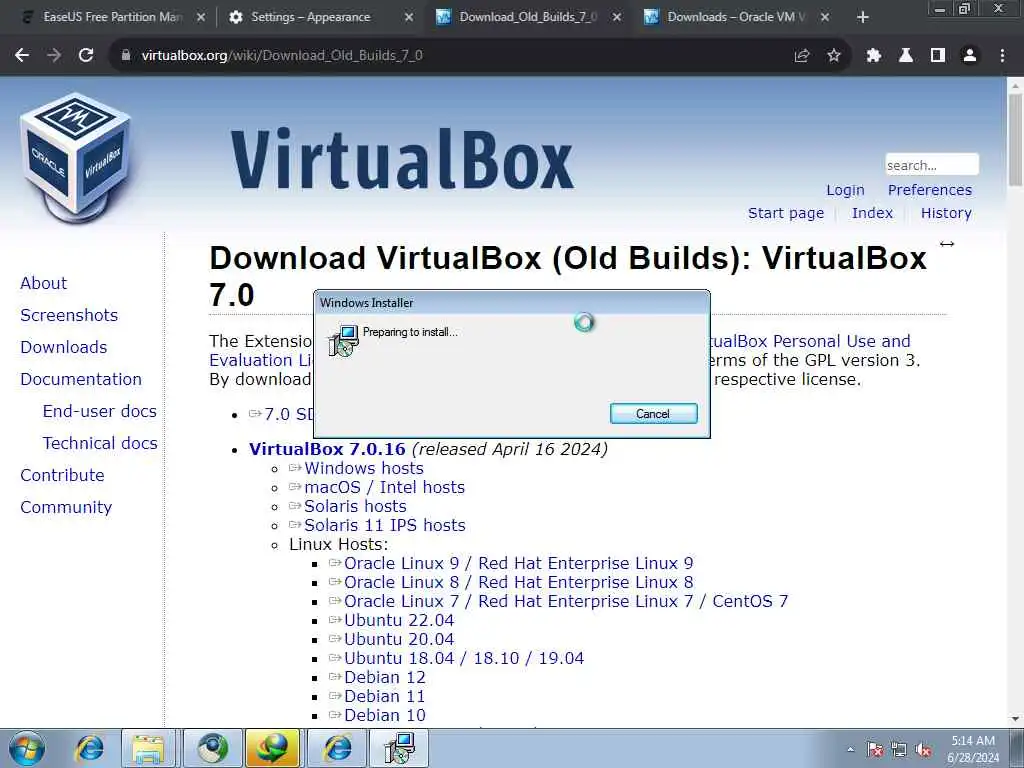The width and height of the screenshot is (1024, 768).
Task: Download the Solaris hosts build
Action: tap(355, 506)
